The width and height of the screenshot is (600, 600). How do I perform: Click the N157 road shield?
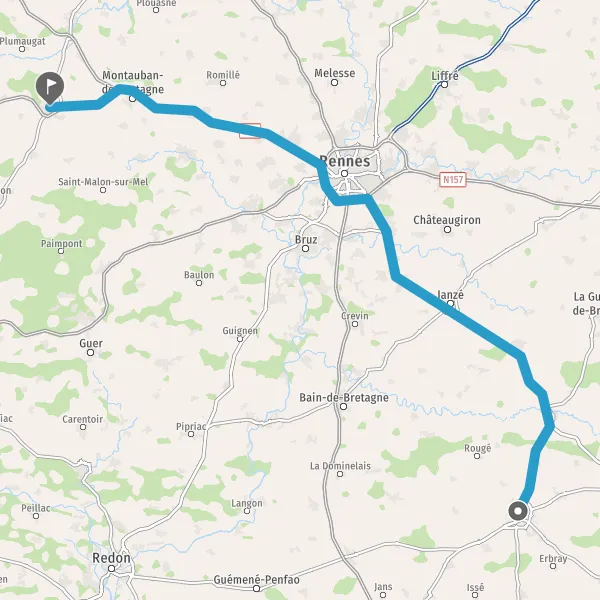click(453, 179)
